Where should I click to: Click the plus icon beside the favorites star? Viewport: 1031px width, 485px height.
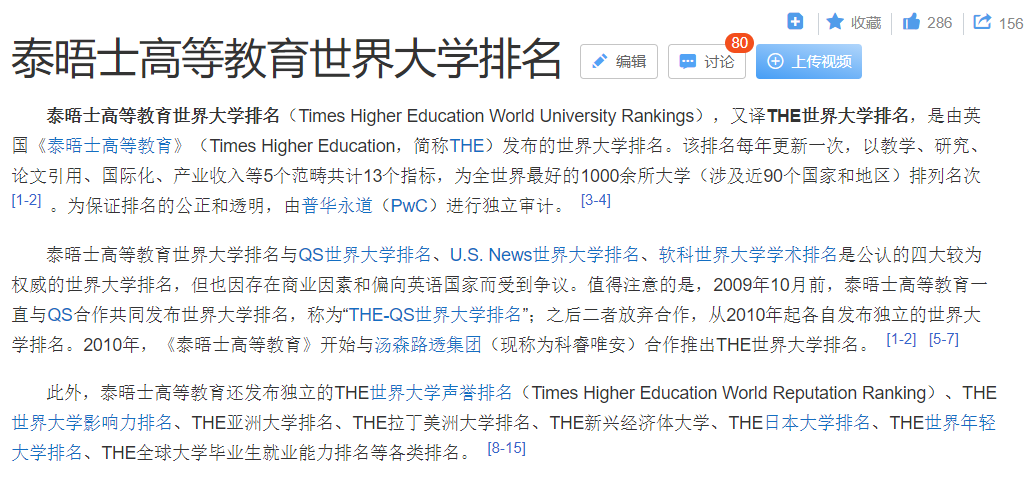pyautogui.click(x=795, y=22)
